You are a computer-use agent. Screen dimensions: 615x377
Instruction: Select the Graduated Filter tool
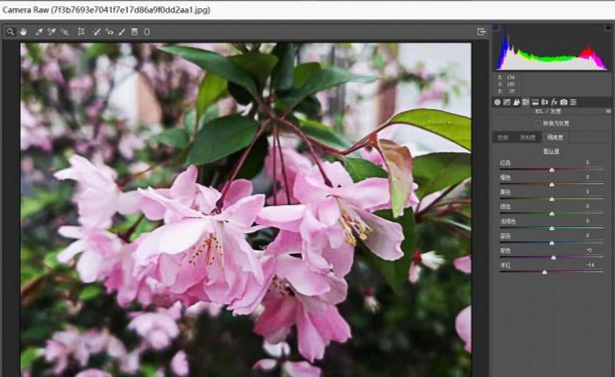[135, 32]
